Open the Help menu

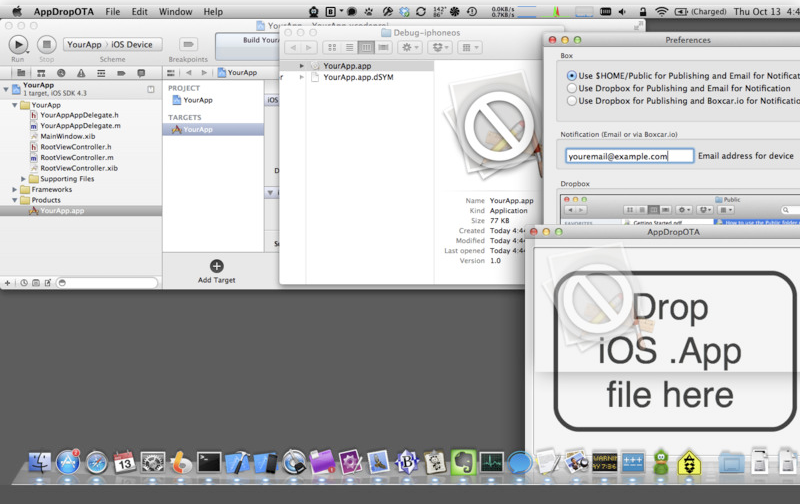pos(213,12)
